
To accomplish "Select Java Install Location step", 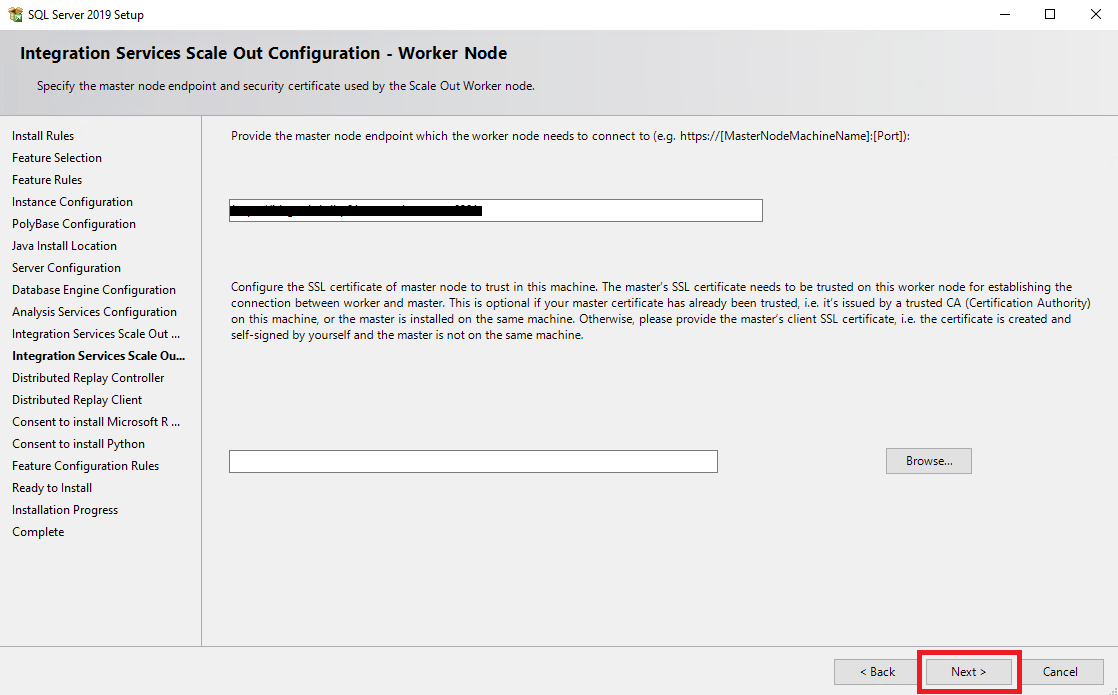I will 64,246.
